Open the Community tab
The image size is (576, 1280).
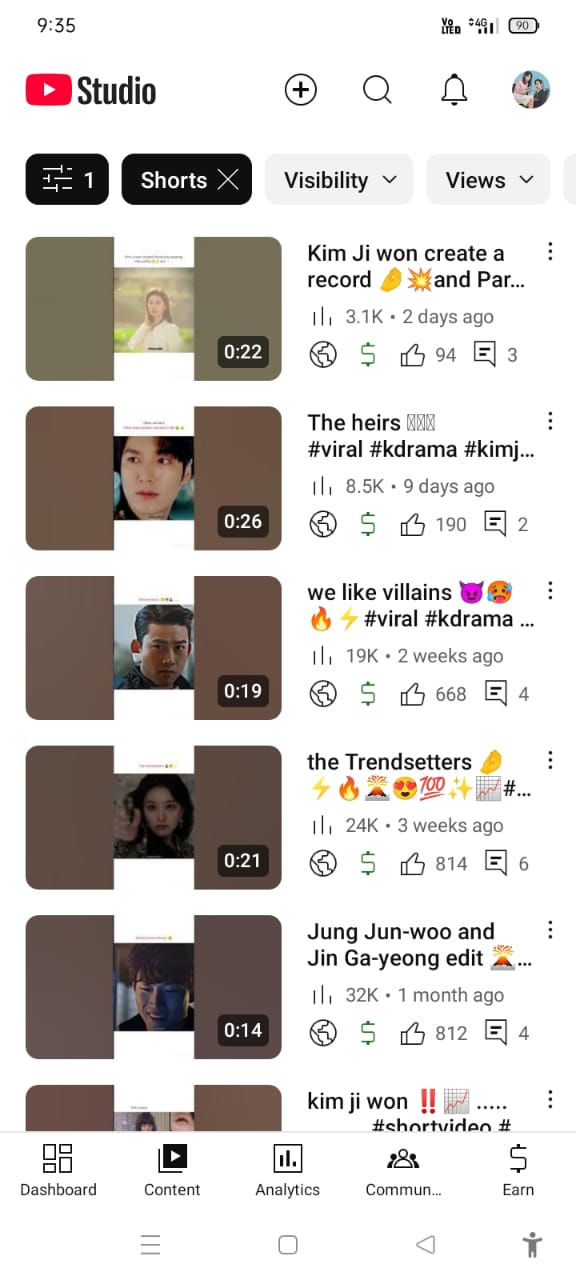click(403, 1171)
